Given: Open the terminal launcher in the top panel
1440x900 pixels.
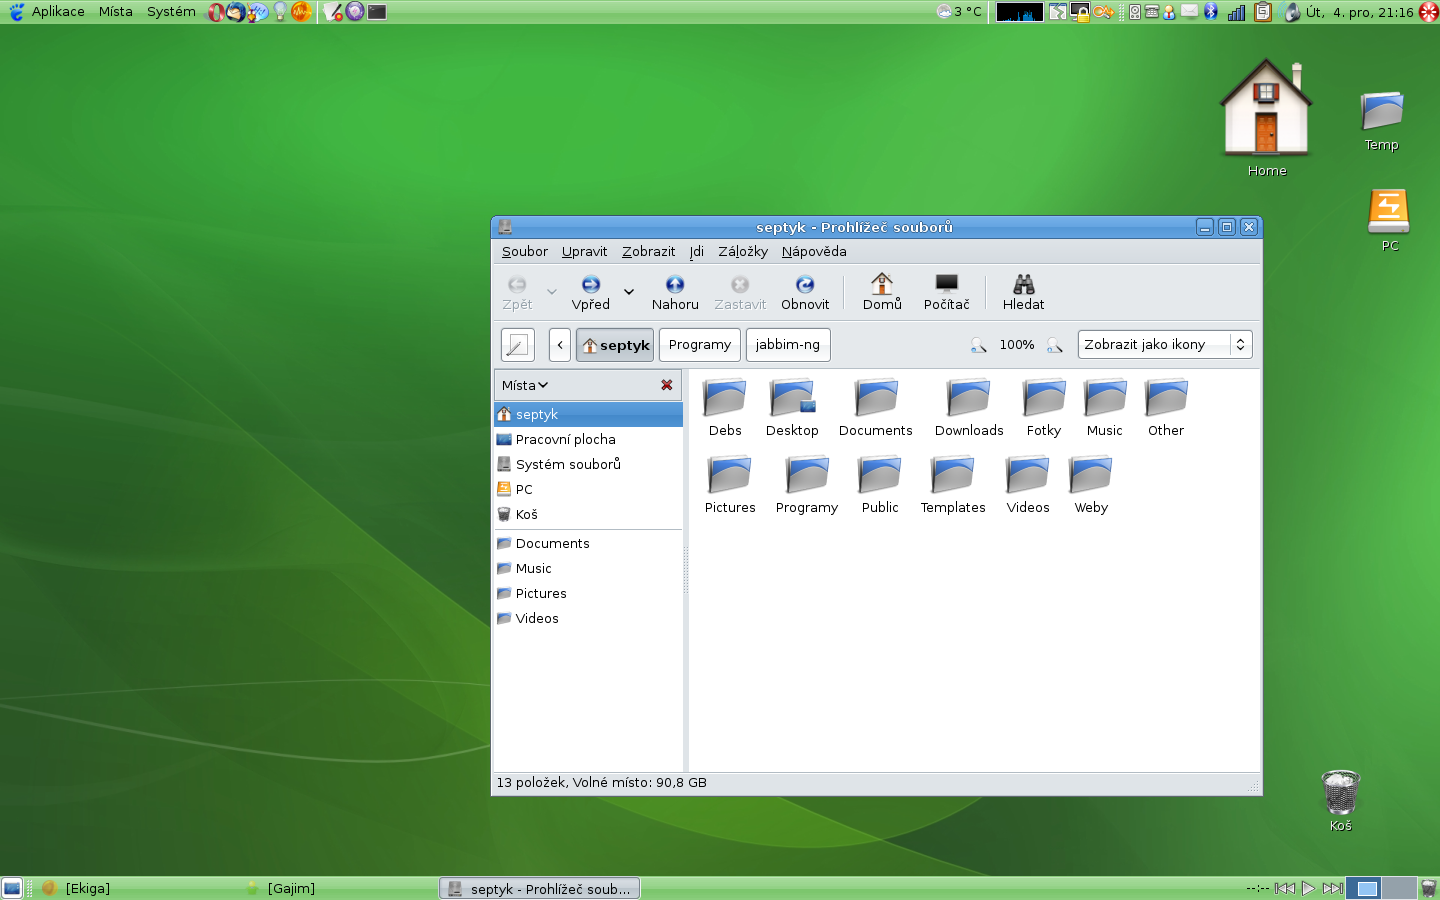Looking at the screenshot, I should 377,12.
